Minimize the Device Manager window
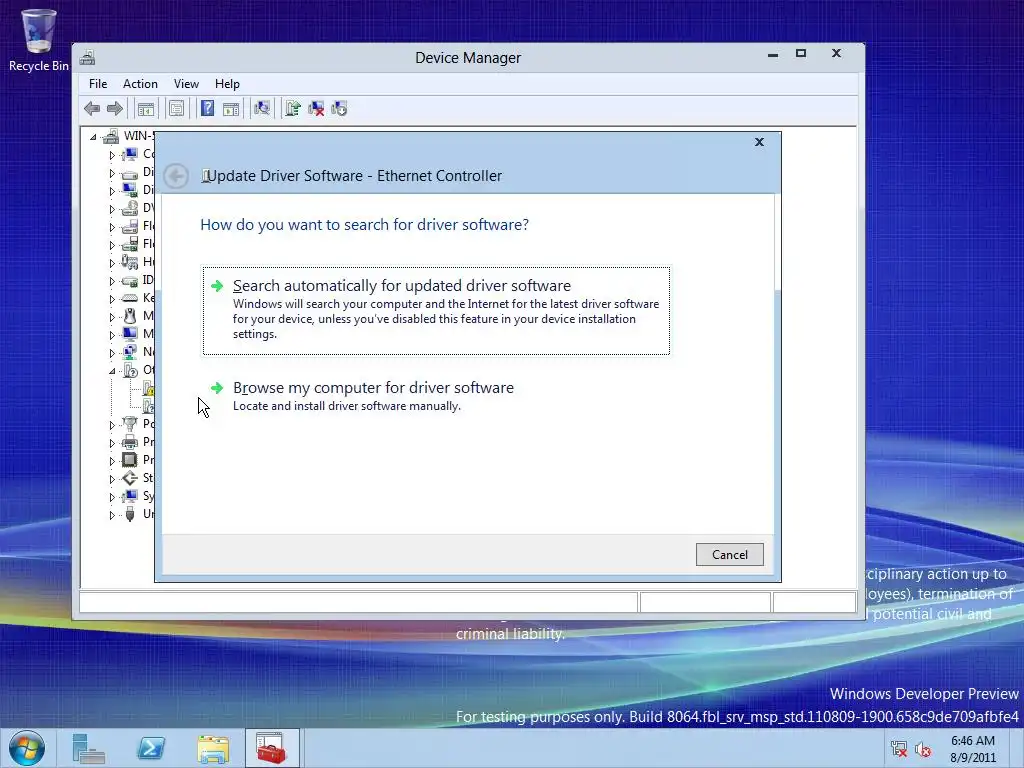The height and width of the screenshot is (768, 1024). click(773, 55)
